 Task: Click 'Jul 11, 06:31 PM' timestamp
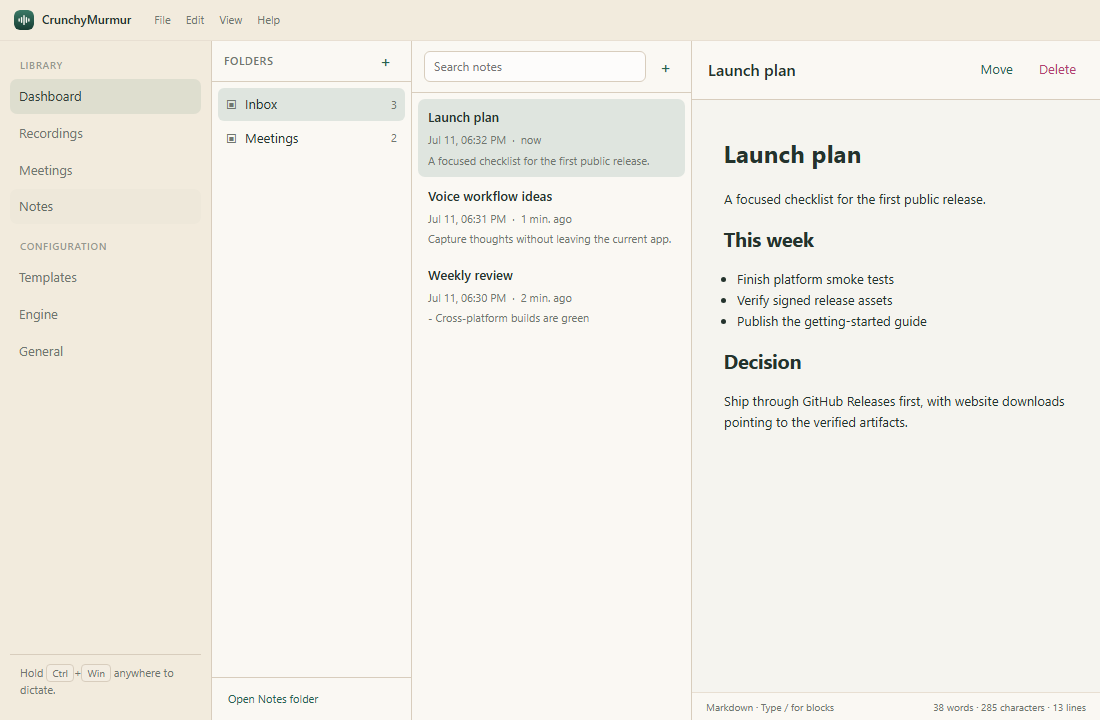point(467,219)
